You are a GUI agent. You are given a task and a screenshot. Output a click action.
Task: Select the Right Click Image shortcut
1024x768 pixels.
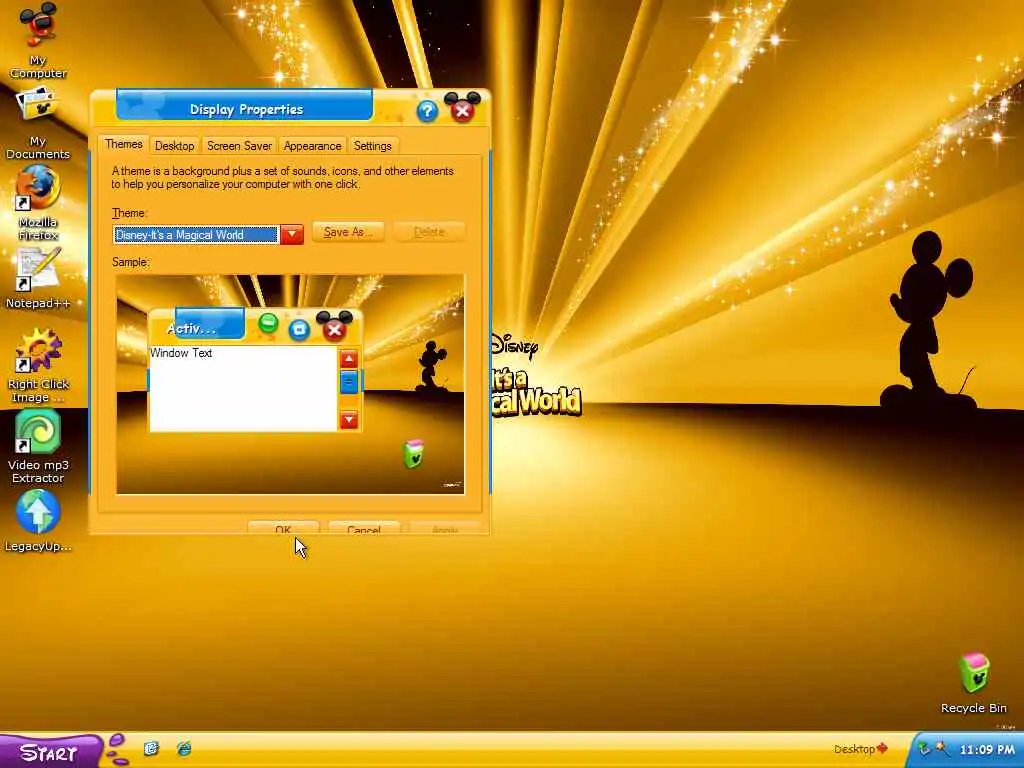(x=38, y=366)
